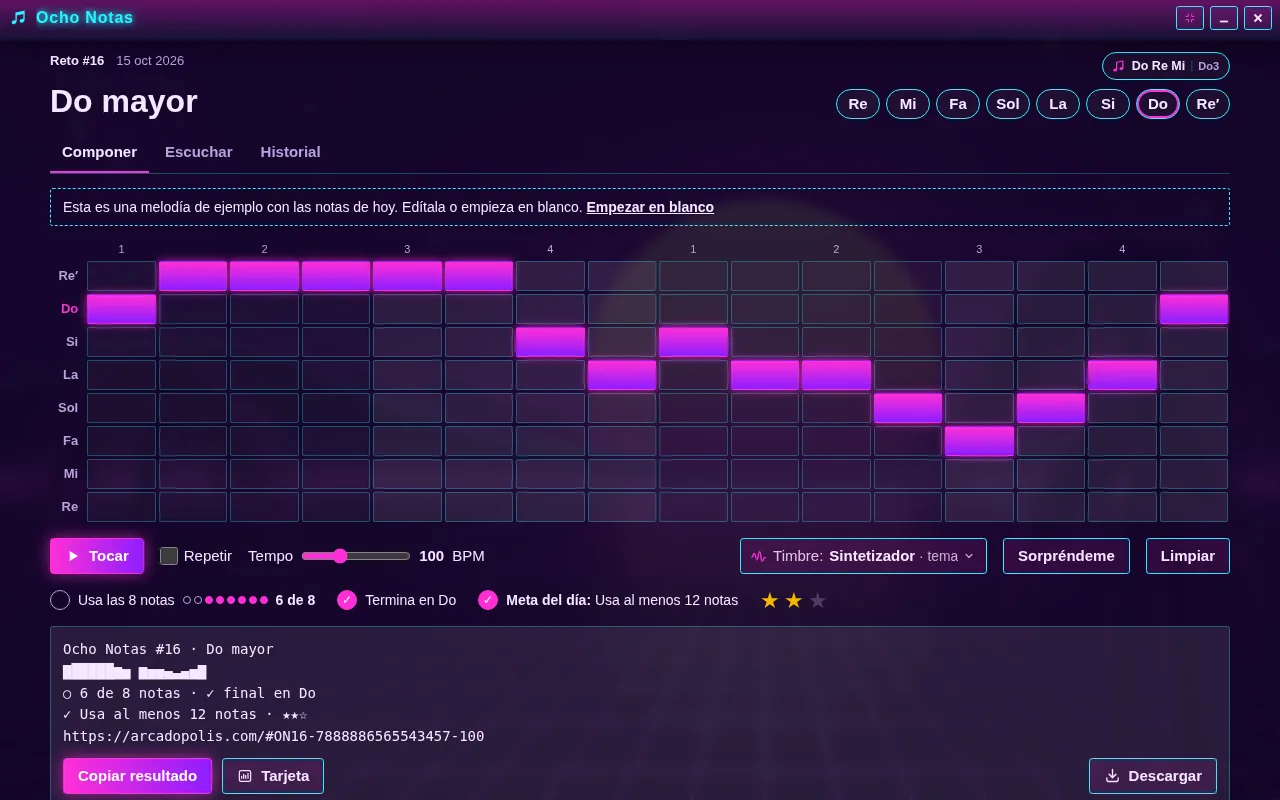Click the Si row label of the grid

click(x=72, y=342)
